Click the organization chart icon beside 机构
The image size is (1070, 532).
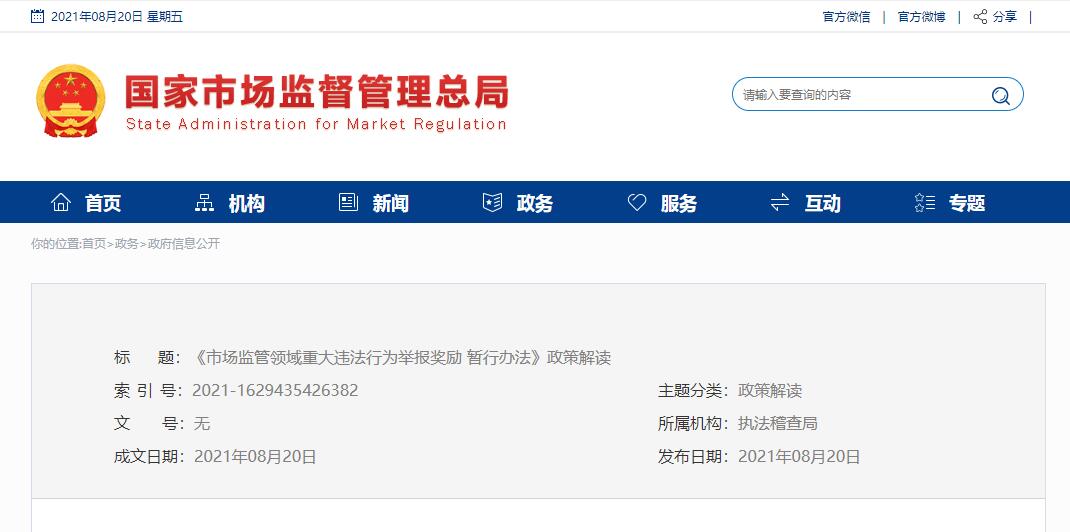click(204, 203)
